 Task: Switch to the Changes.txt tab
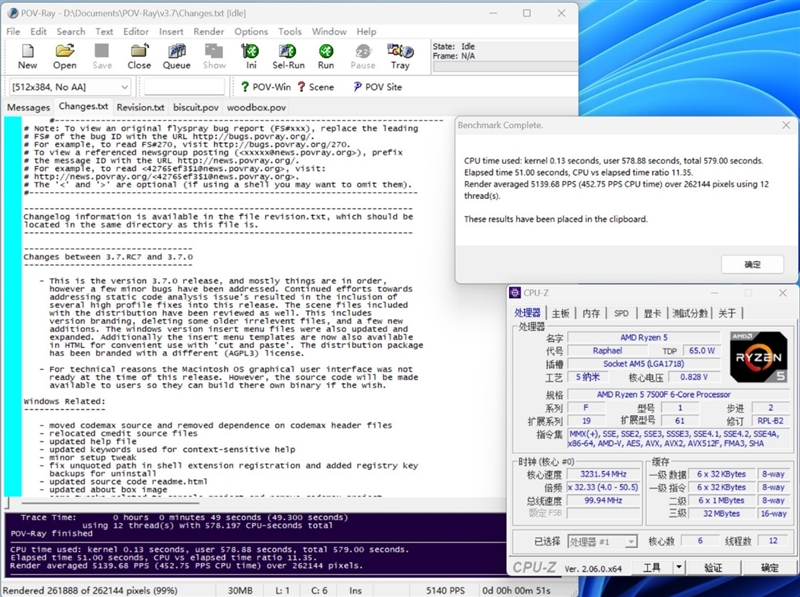83,107
